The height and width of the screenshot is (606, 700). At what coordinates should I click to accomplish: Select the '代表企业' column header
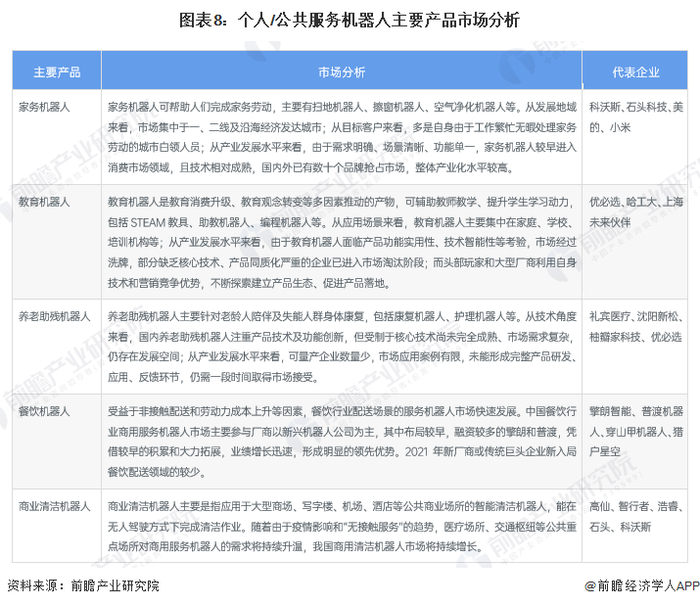tap(635, 71)
